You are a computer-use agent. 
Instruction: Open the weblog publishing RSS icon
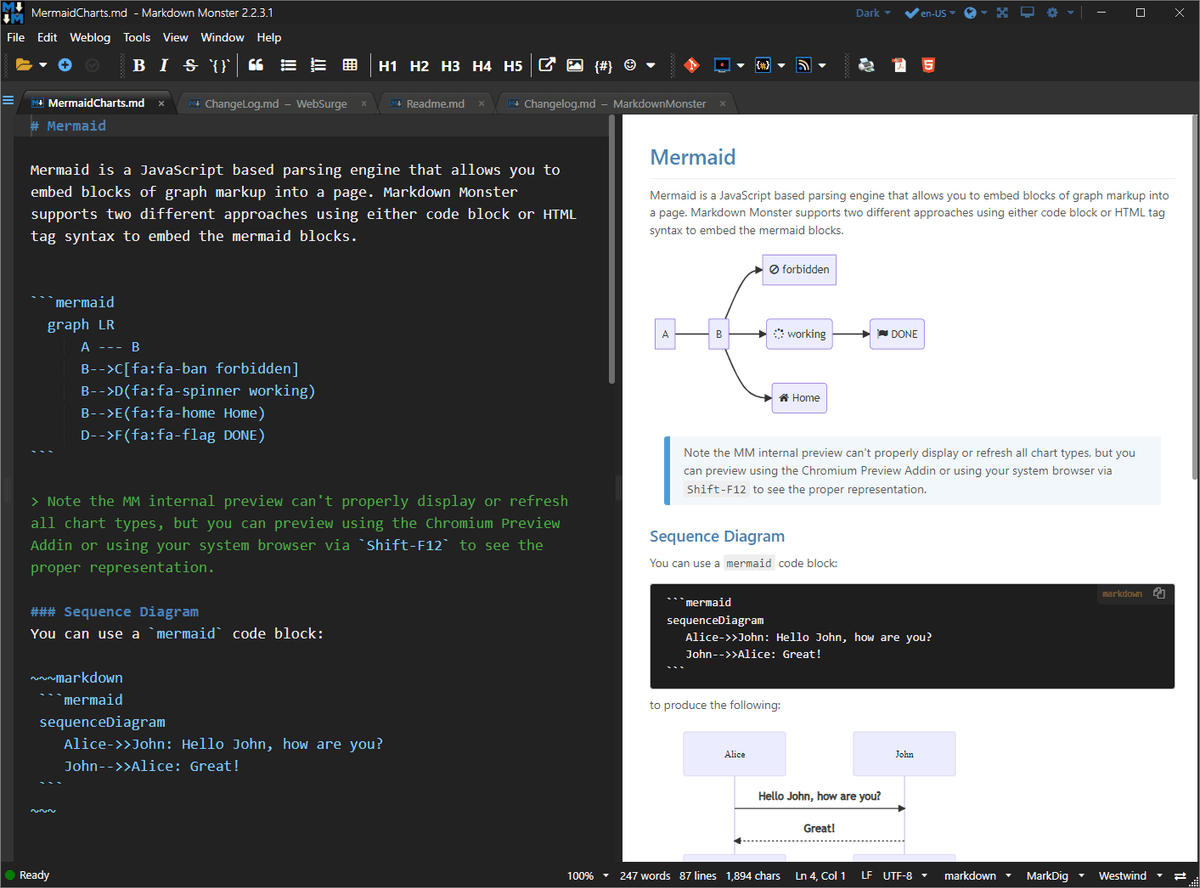click(803, 65)
